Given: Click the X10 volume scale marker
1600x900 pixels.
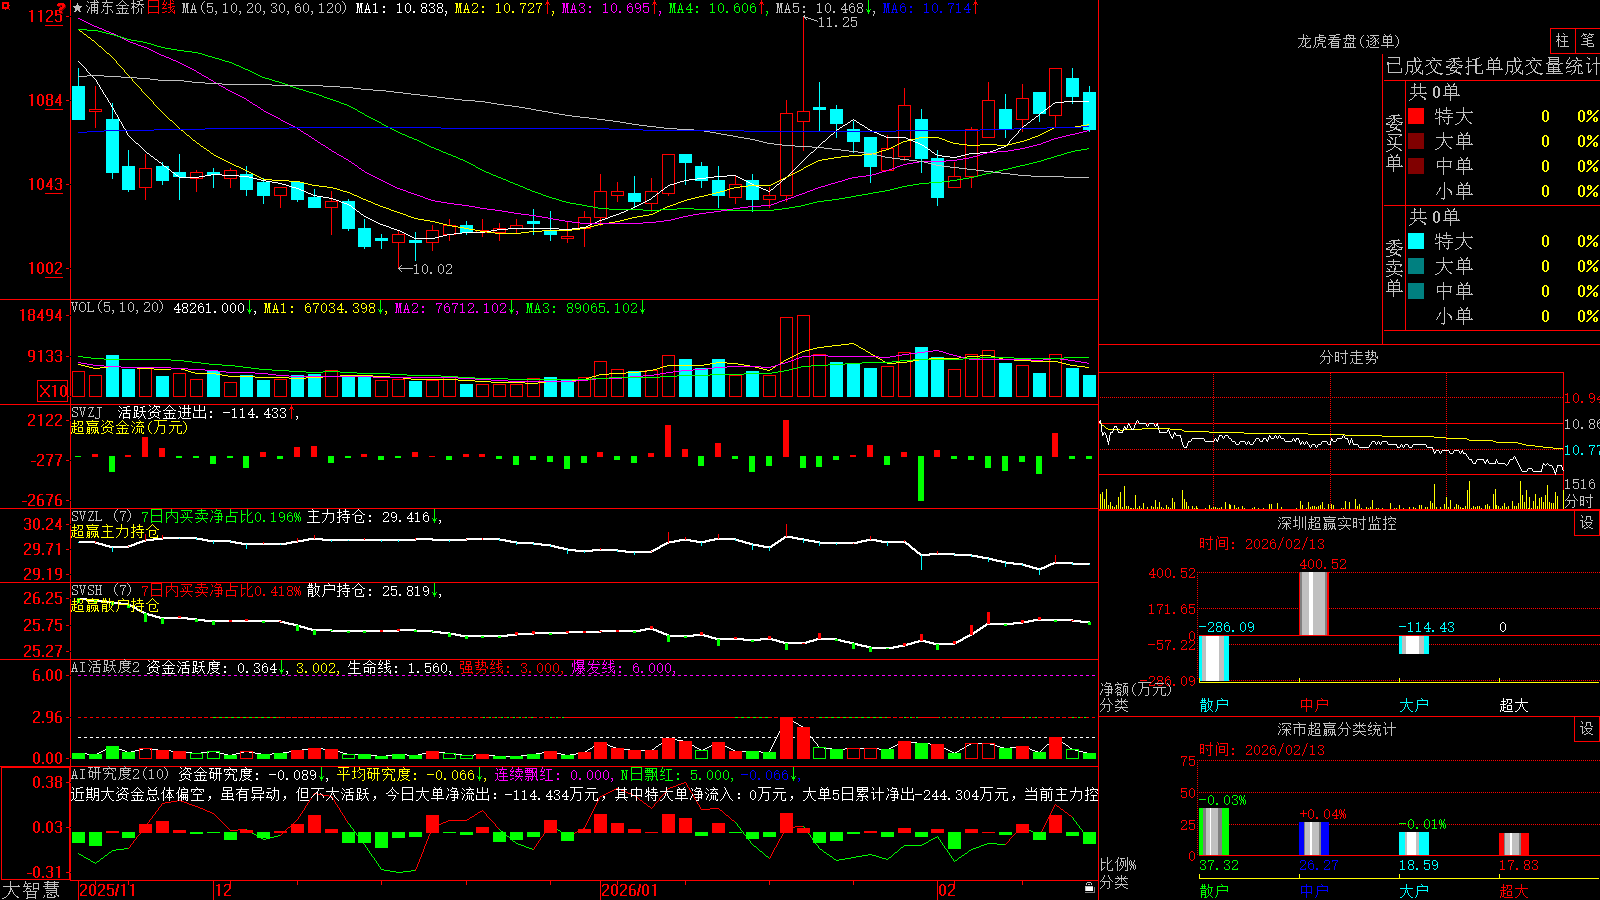Looking at the screenshot, I should tap(53, 391).
